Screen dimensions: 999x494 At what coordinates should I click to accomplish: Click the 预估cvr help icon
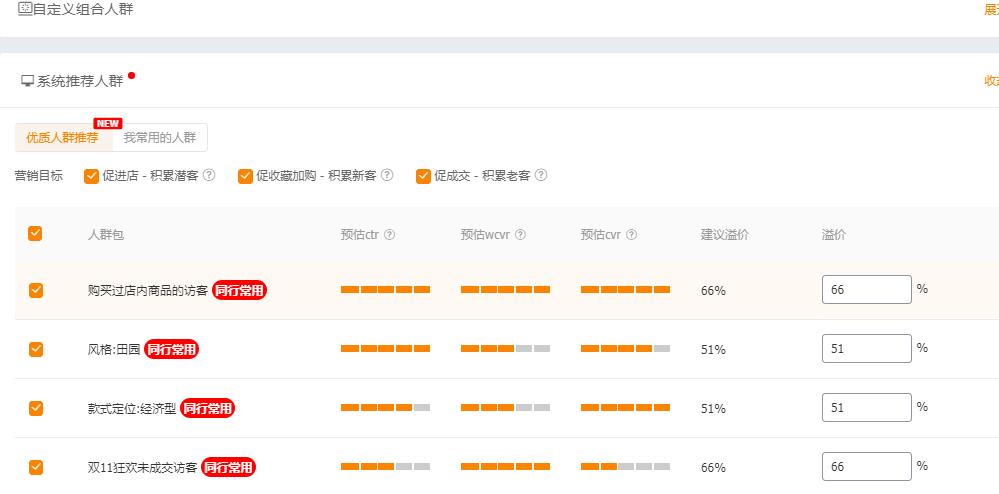pos(631,235)
